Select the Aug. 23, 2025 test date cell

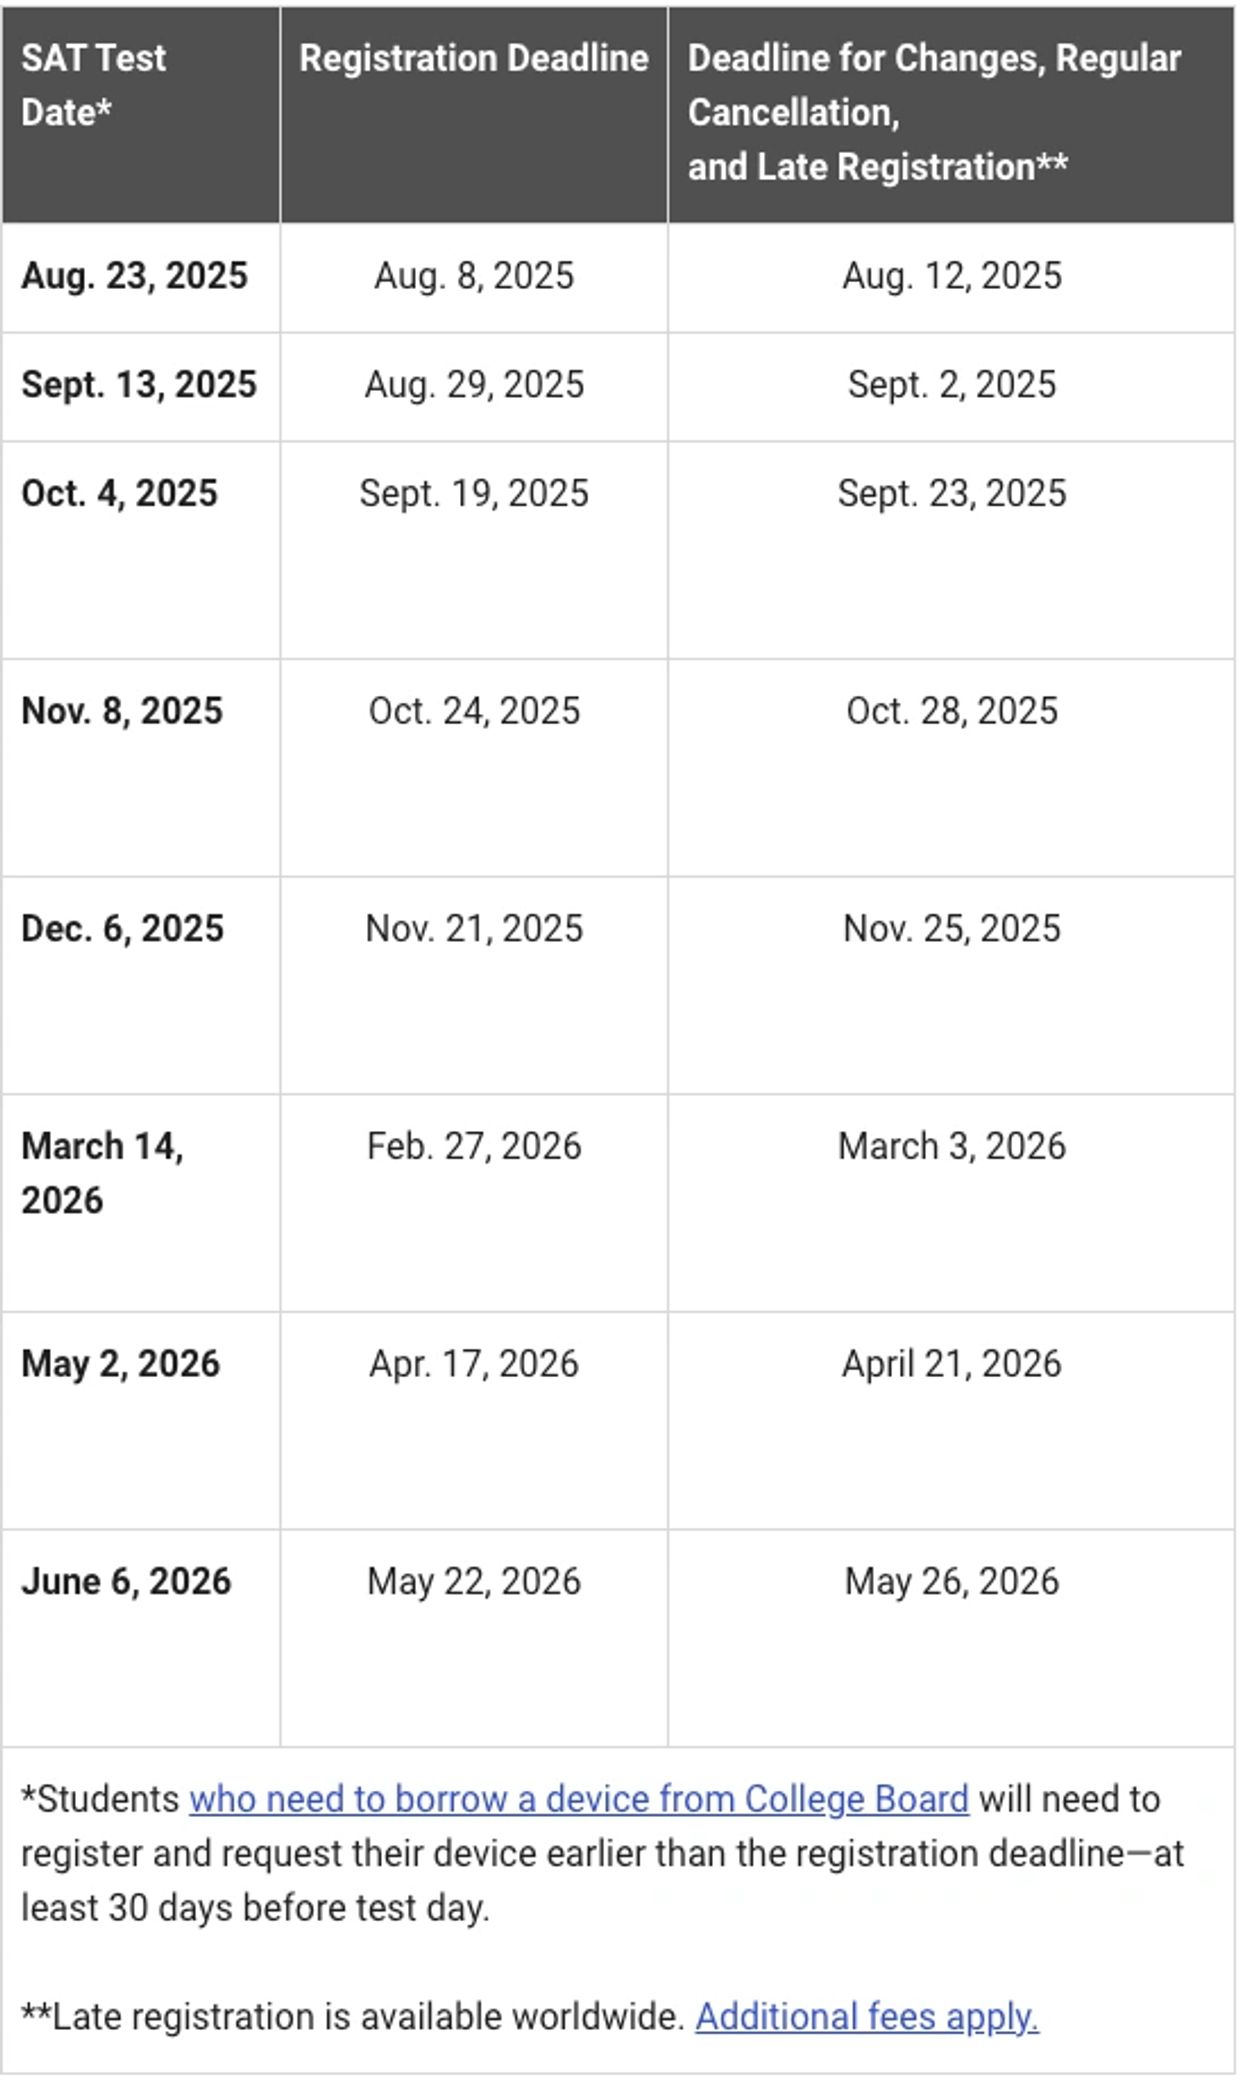point(134,276)
